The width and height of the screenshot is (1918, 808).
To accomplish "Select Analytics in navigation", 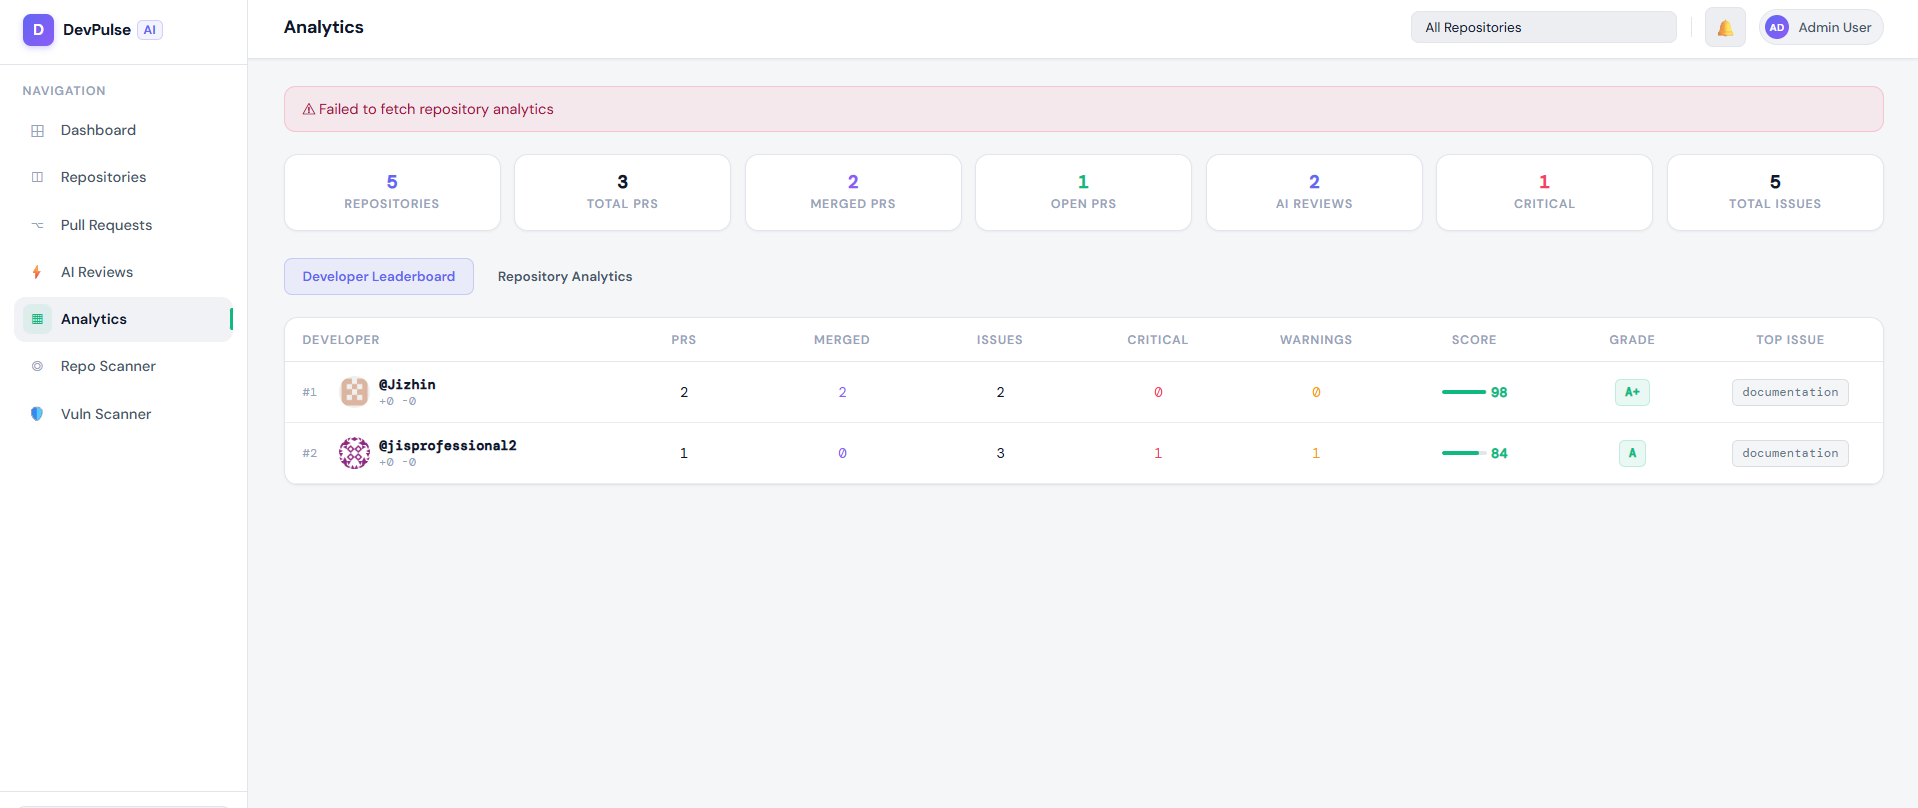I will click(x=124, y=319).
